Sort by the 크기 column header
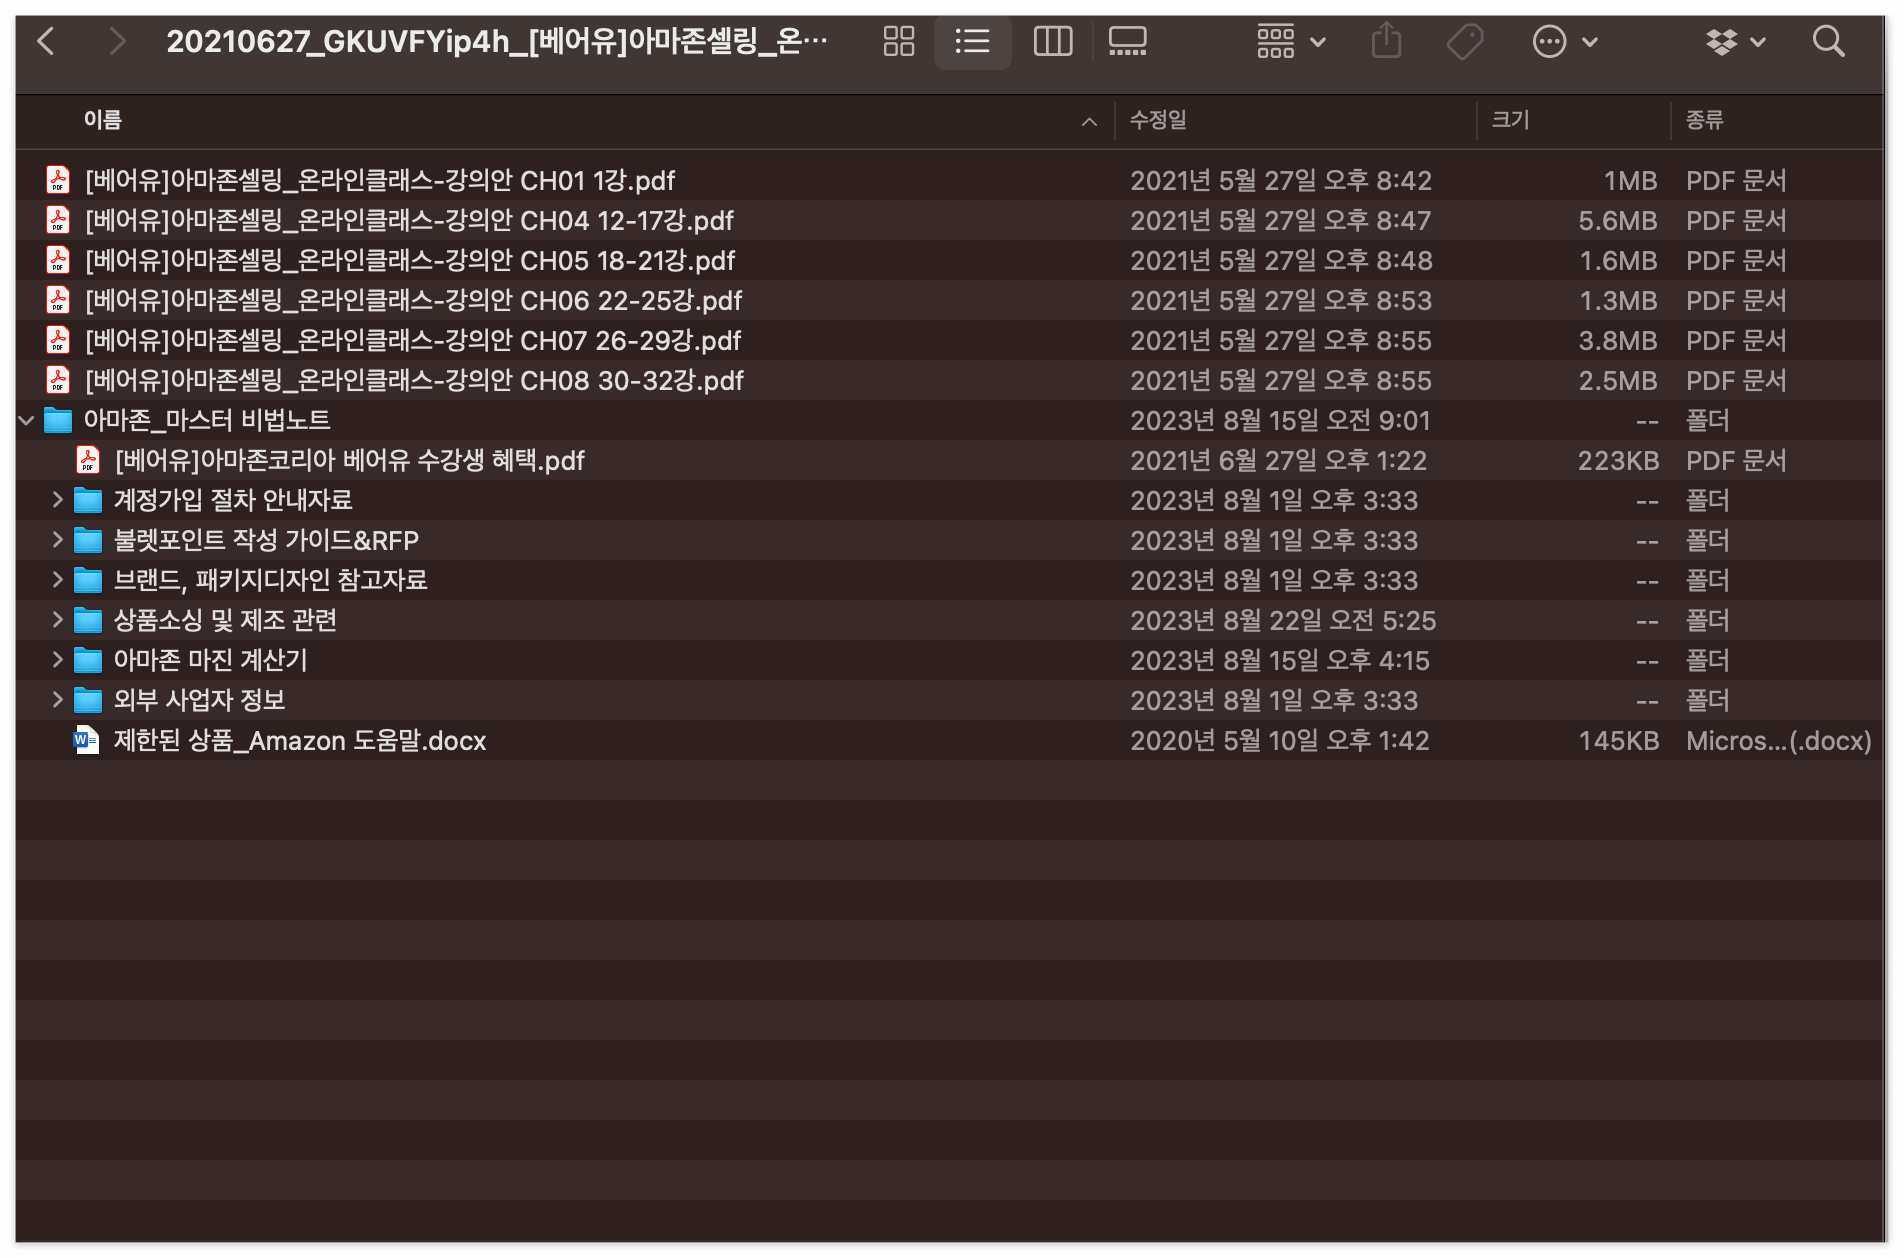1904x1258 pixels. coord(1510,120)
